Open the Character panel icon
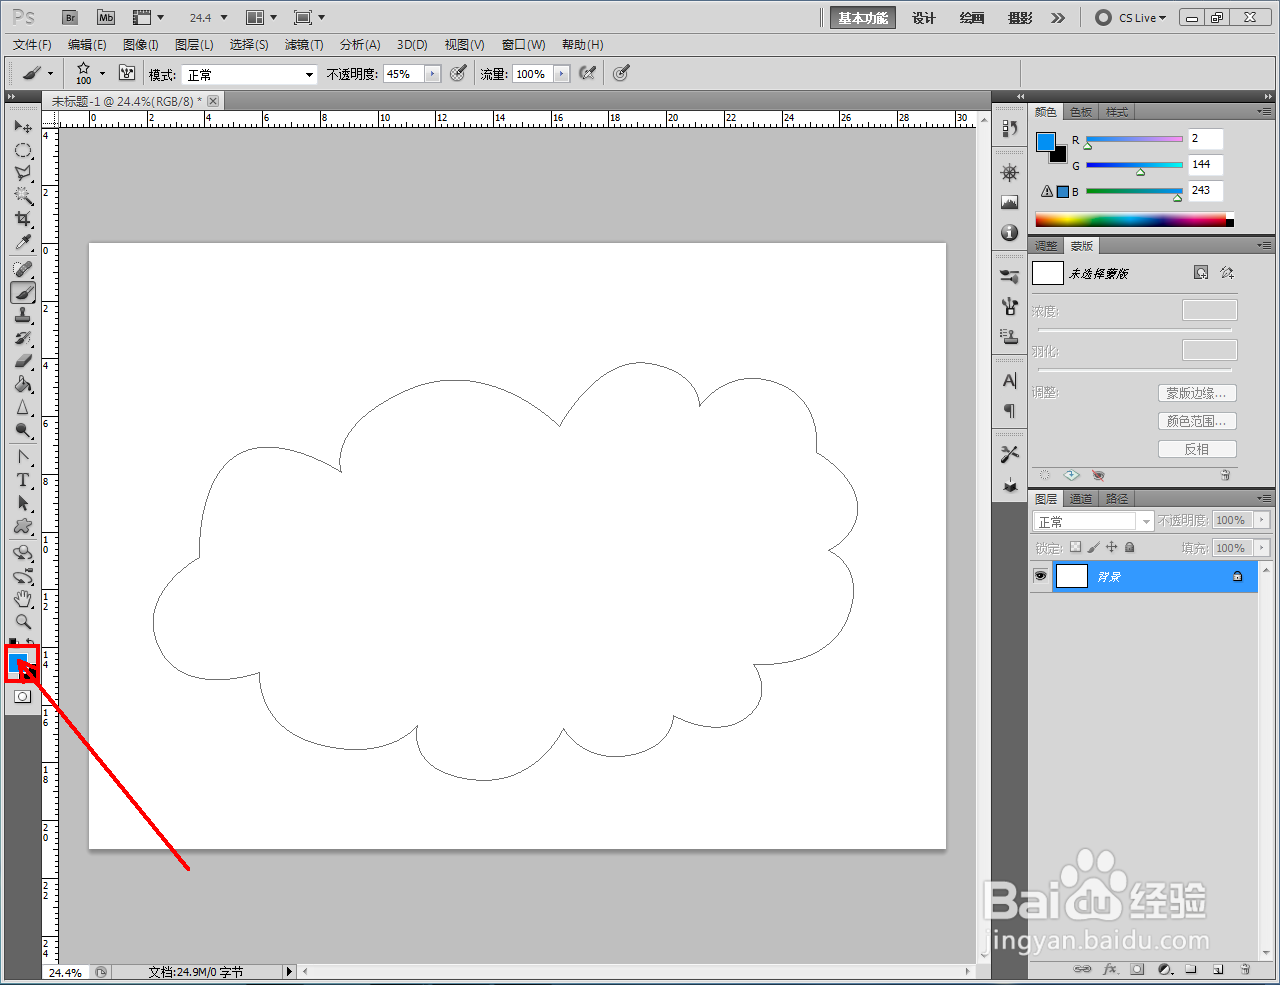This screenshot has height=985, width=1280. coord(1010,380)
